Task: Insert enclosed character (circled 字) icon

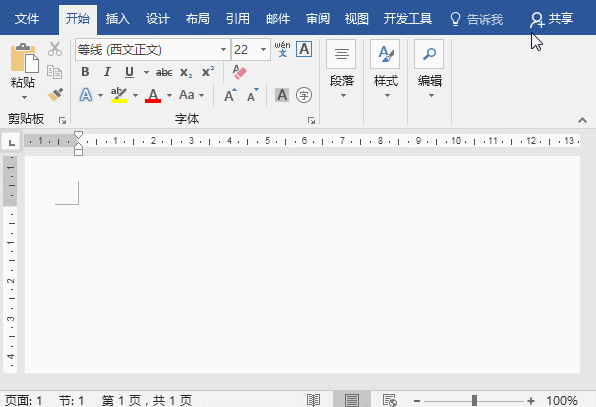Action: coord(304,95)
